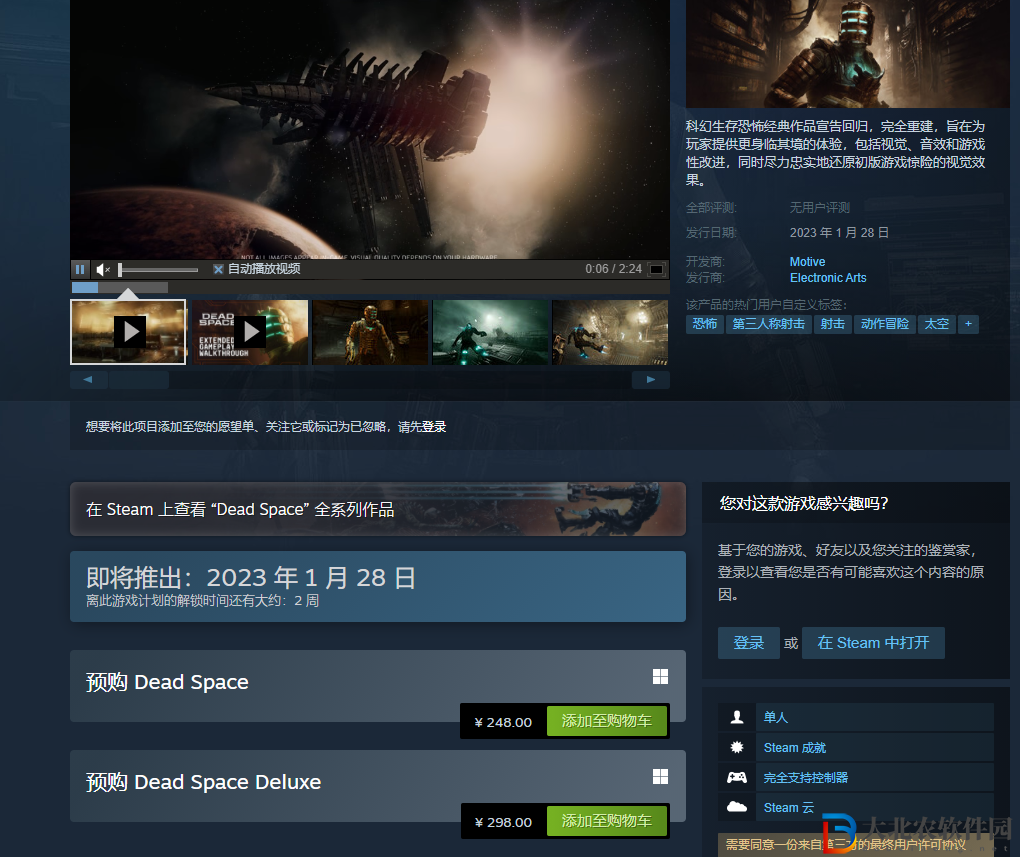Unmute the video with speaker icon

coord(103,269)
